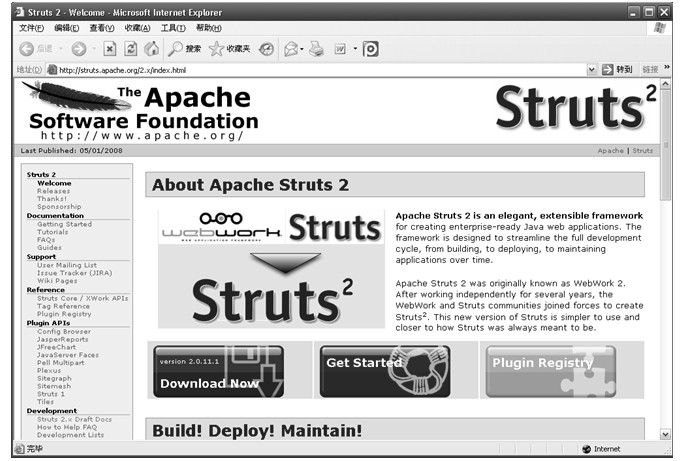Open How to Help FAQ link

click(x=67, y=427)
